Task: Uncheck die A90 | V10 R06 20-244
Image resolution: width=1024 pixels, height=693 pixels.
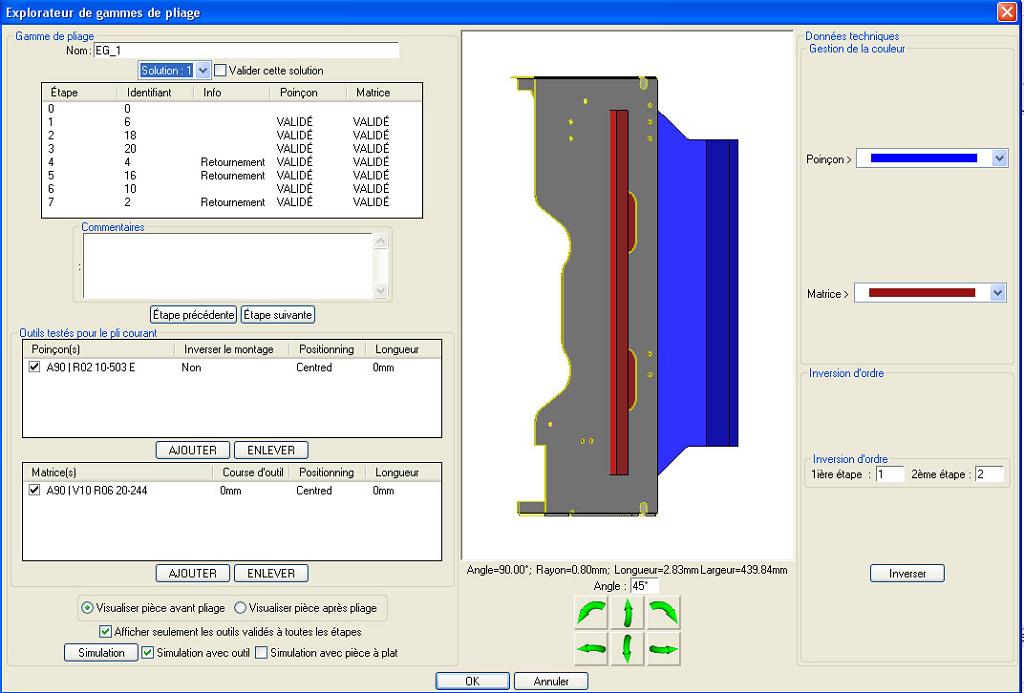Action: tap(35, 490)
